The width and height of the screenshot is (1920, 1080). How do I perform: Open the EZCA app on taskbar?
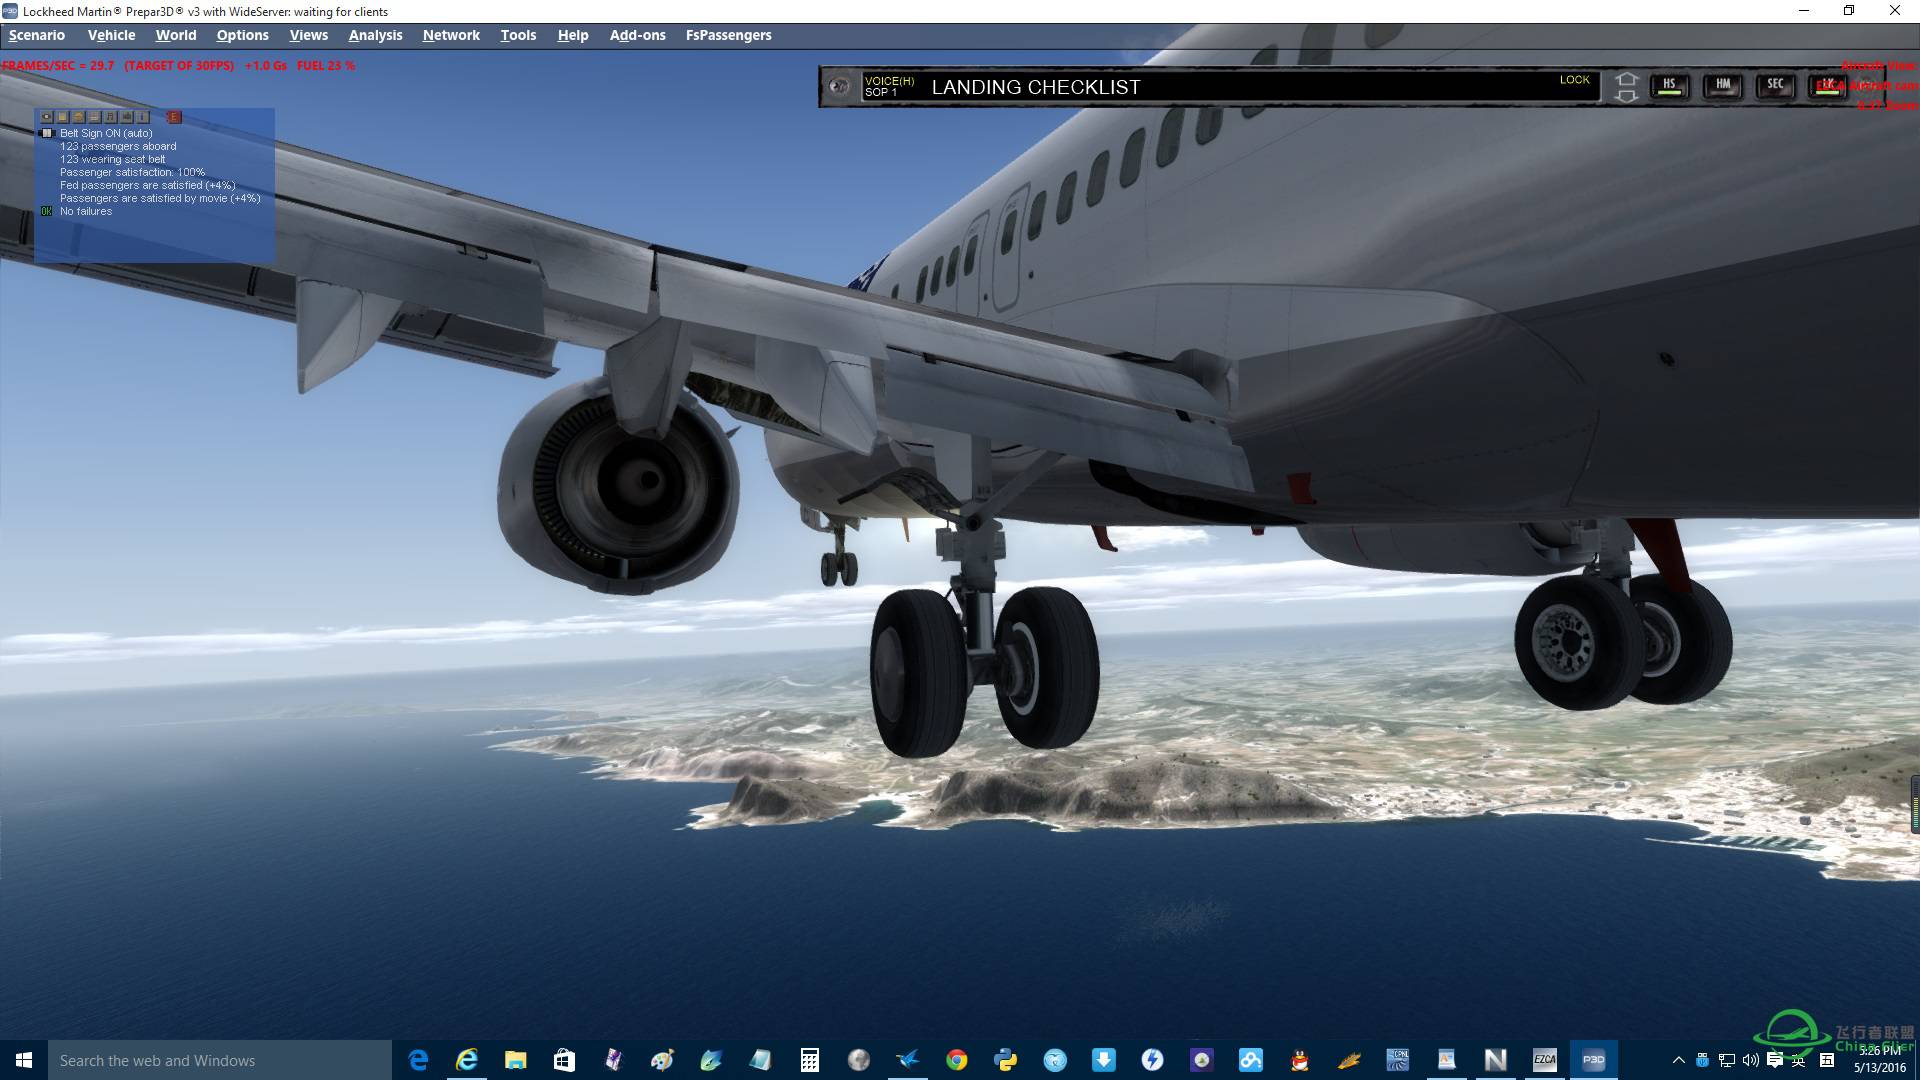click(1545, 1060)
